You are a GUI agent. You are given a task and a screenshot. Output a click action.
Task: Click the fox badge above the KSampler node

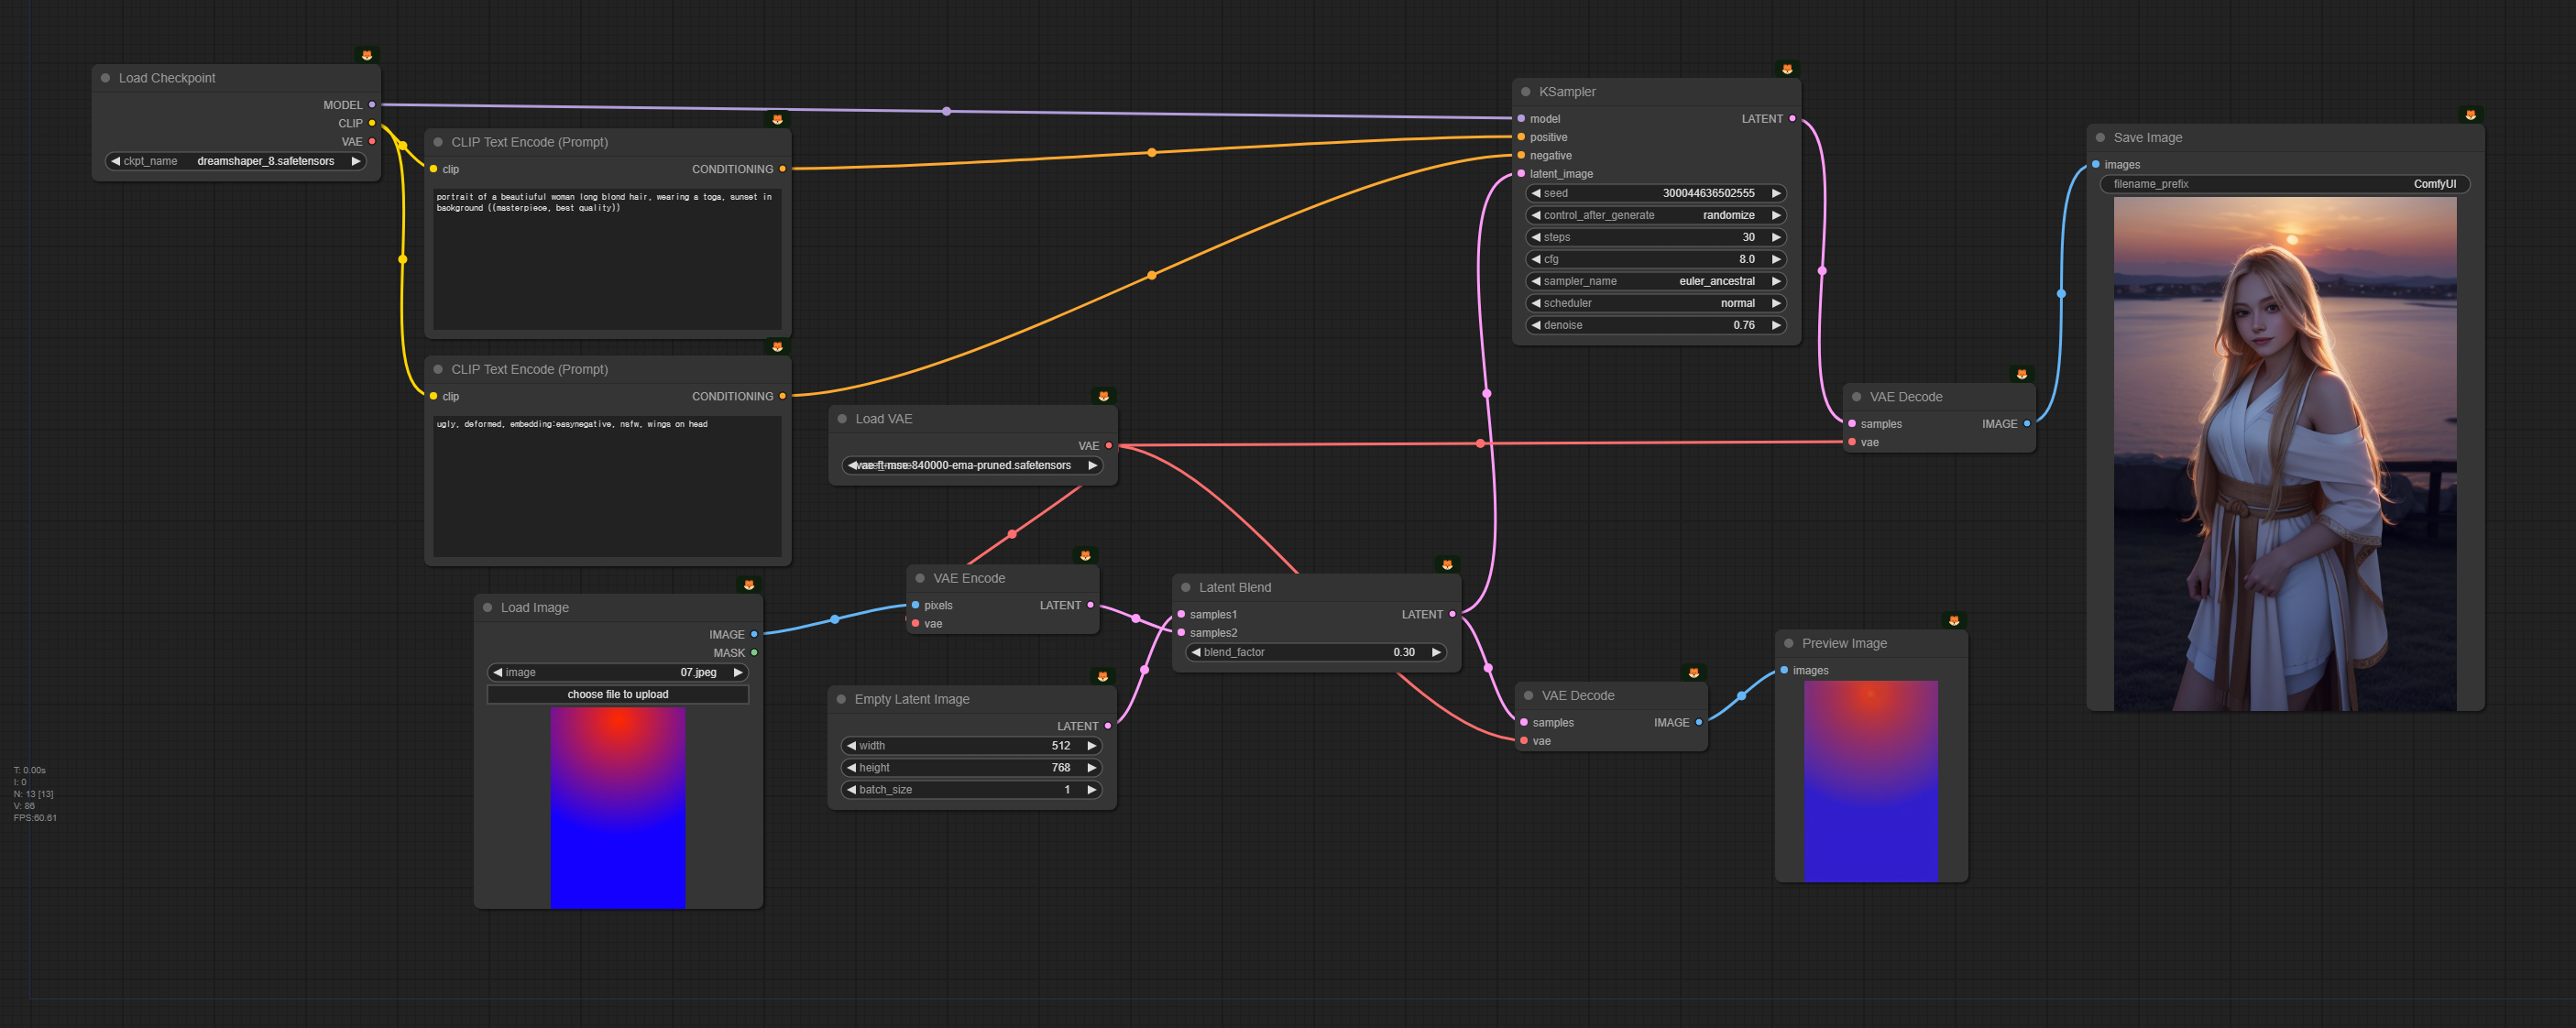pos(1787,69)
